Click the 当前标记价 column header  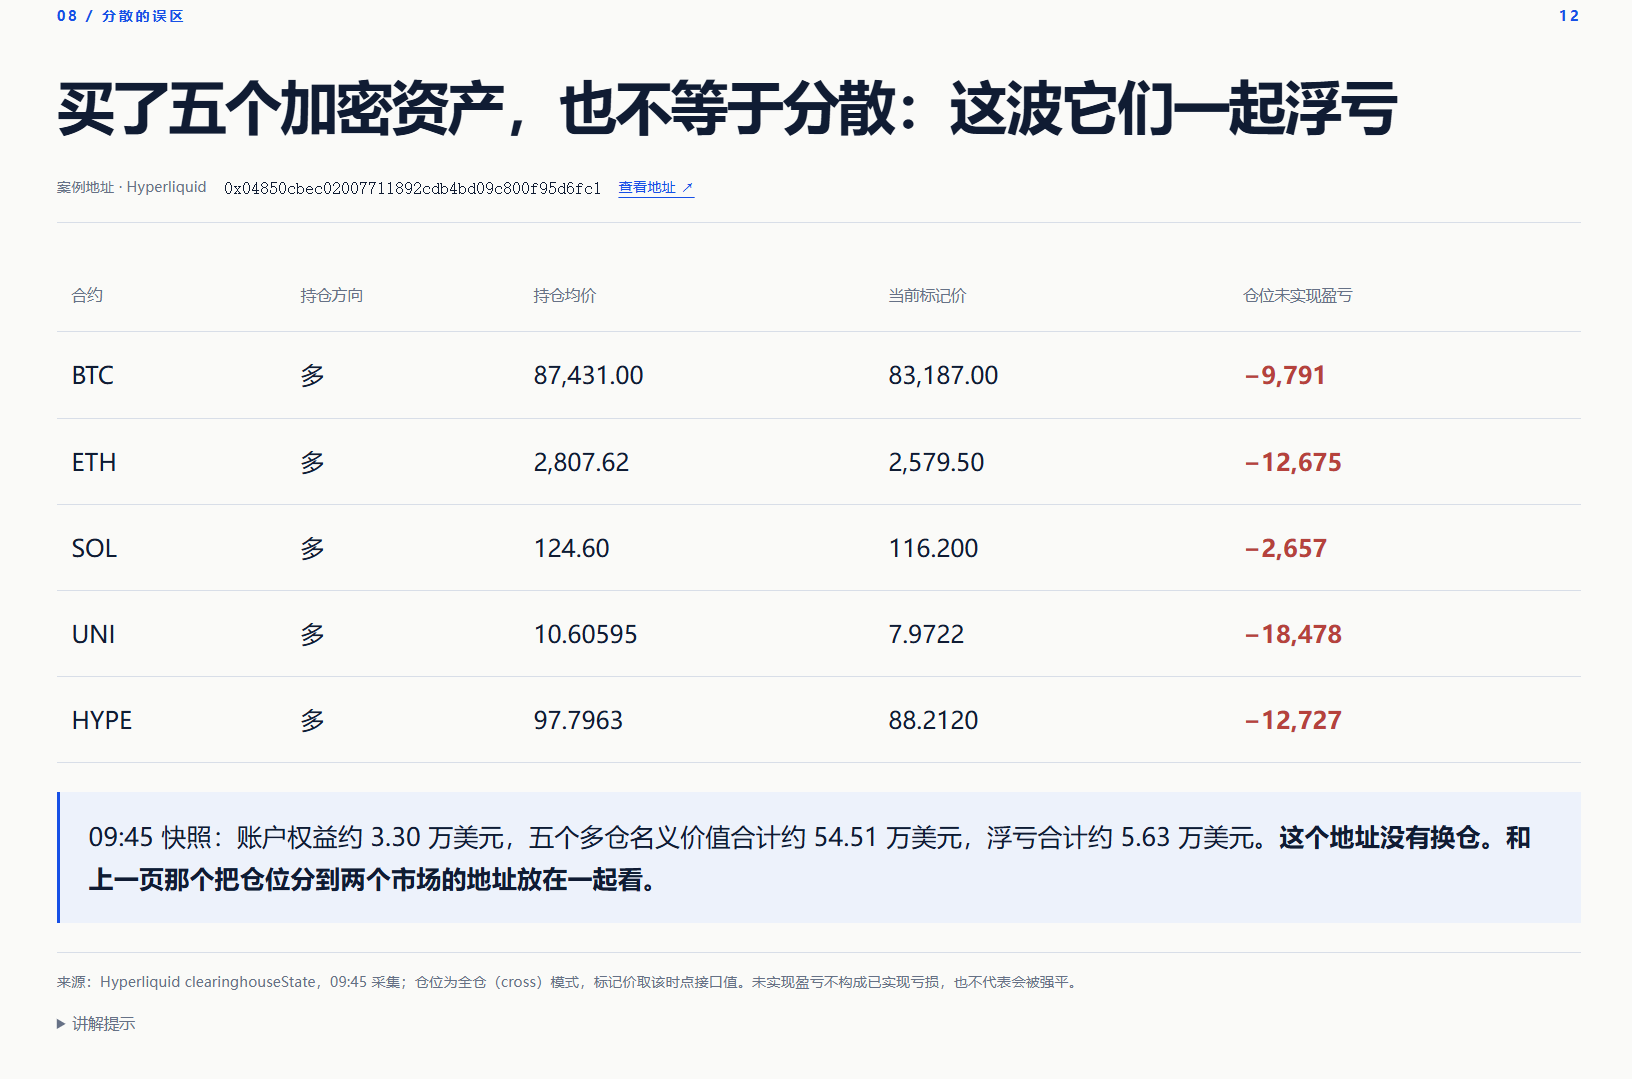(927, 295)
